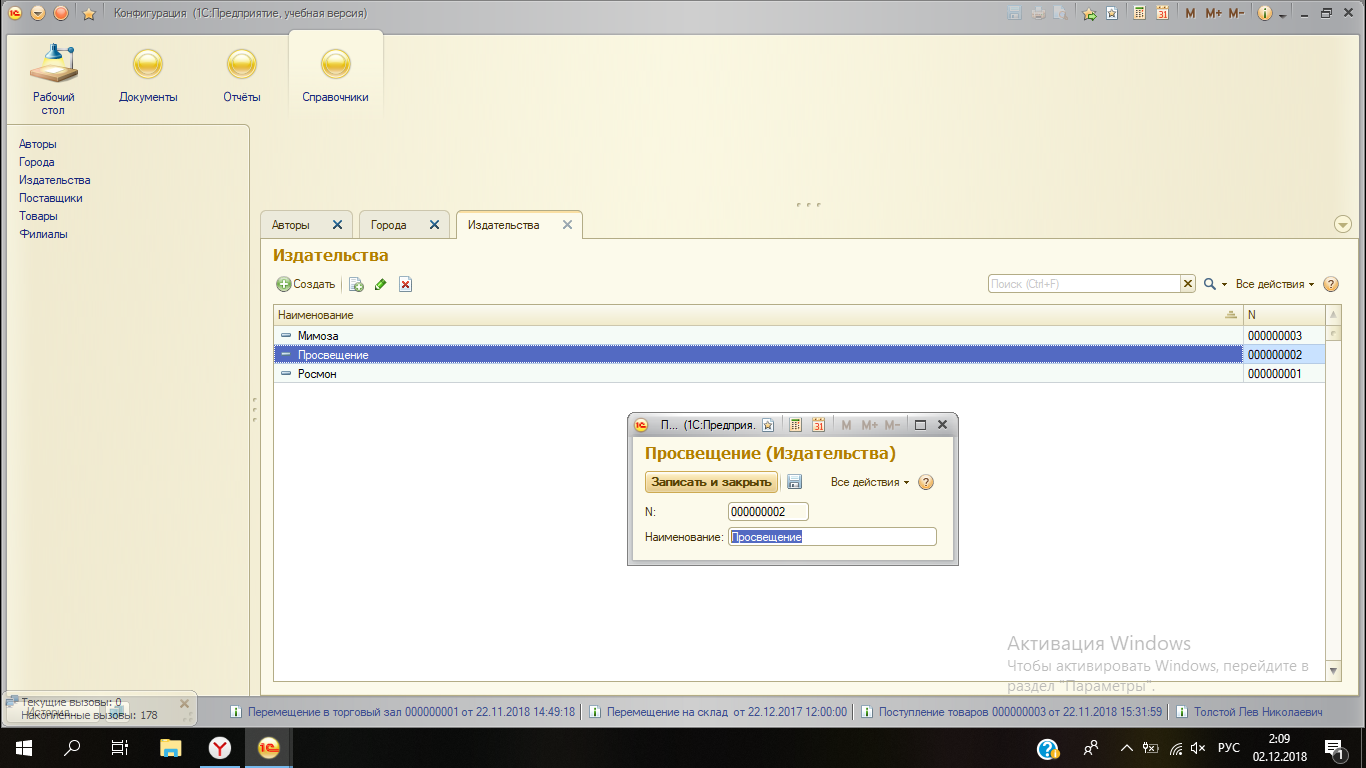The image size is (1366, 768).
Task: Open Yandex Browser from the taskbar
Action: tap(220, 748)
